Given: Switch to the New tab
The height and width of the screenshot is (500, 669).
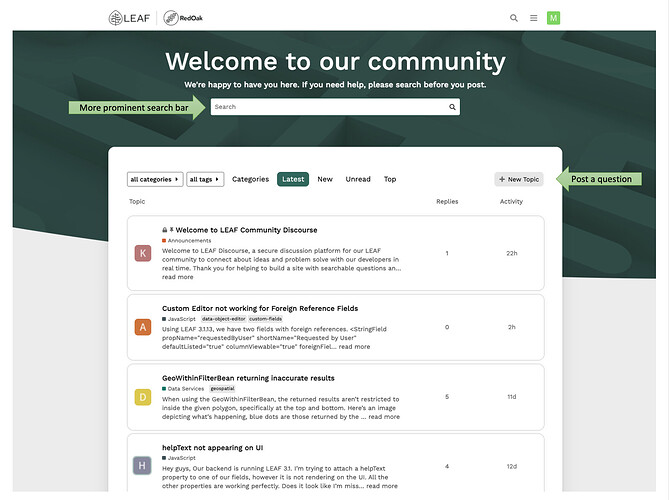Looking at the screenshot, I should click(x=325, y=179).
